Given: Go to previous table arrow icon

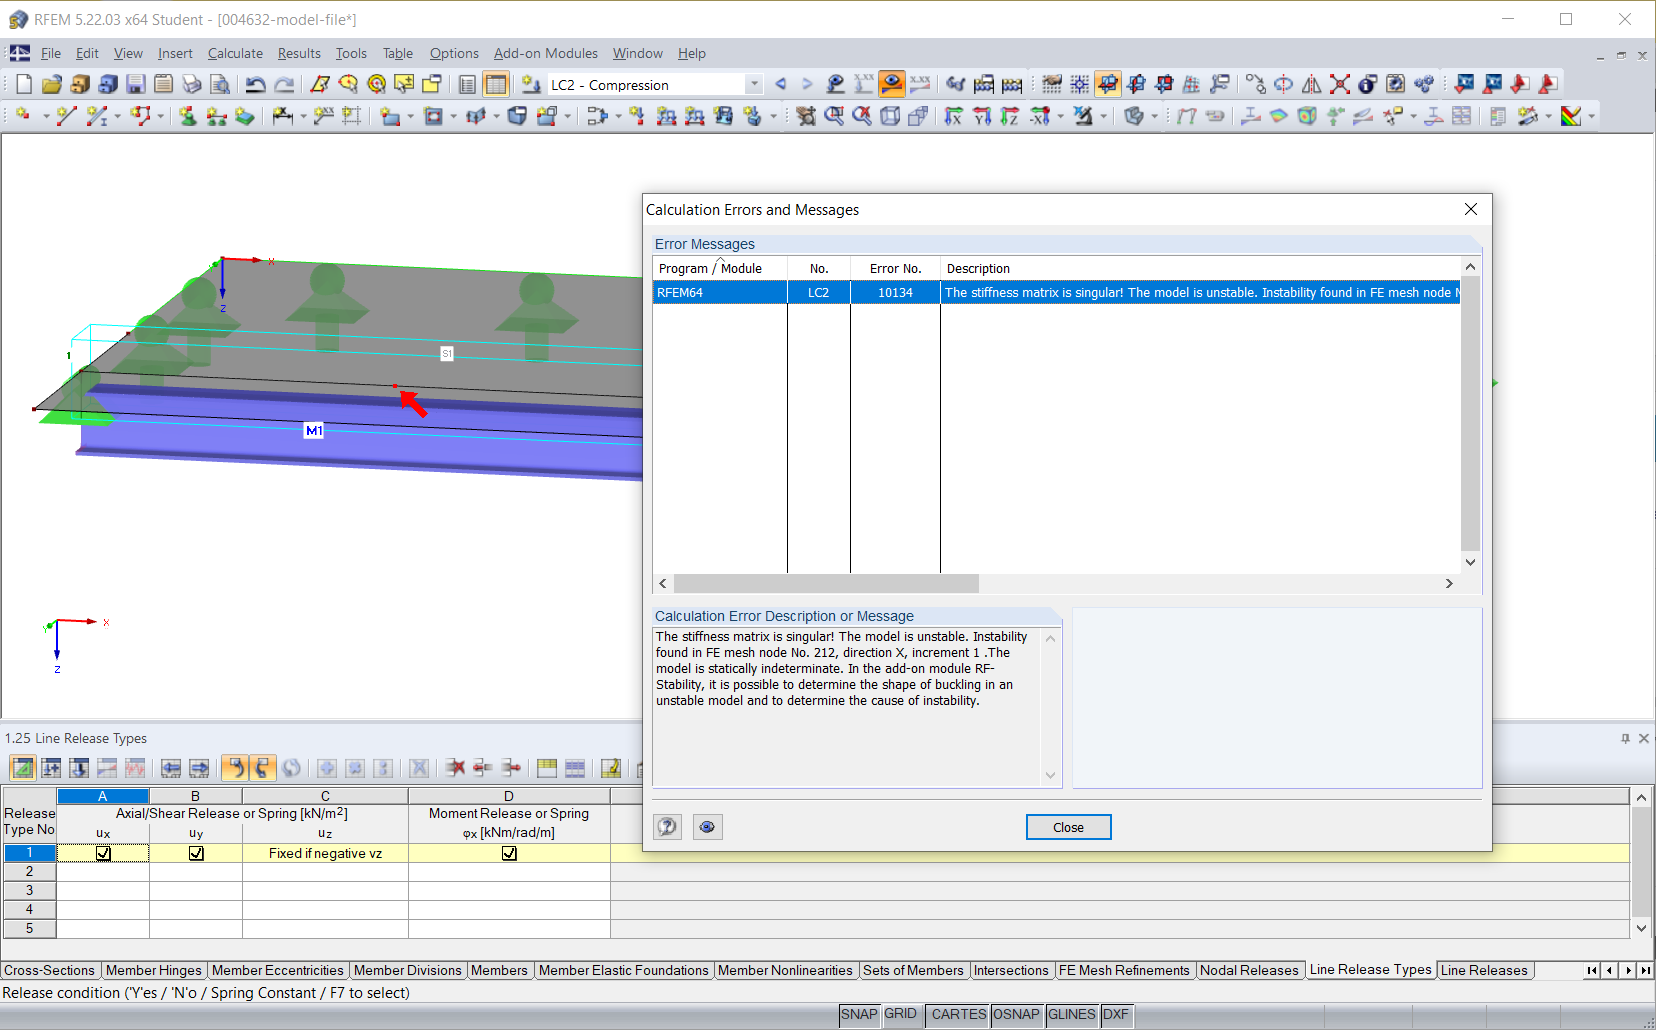Looking at the screenshot, I should point(171,768).
